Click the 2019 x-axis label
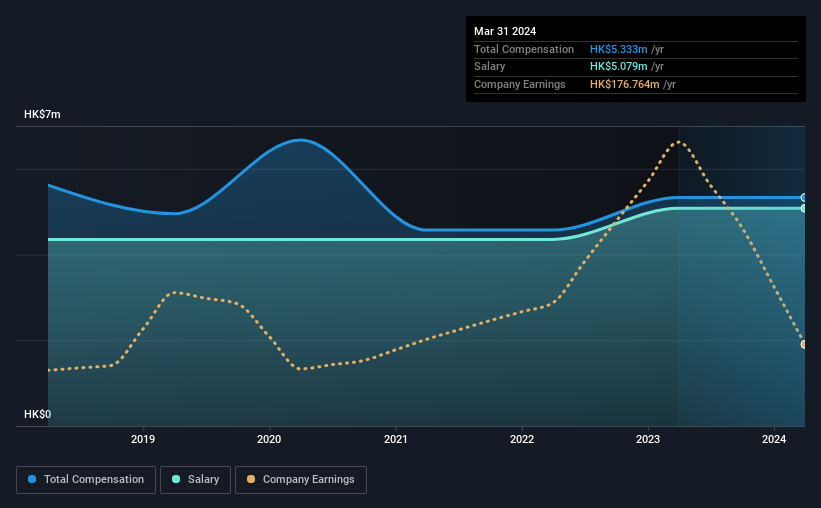The height and width of the screenshot is (508, 821). click(x=143, y=439)
